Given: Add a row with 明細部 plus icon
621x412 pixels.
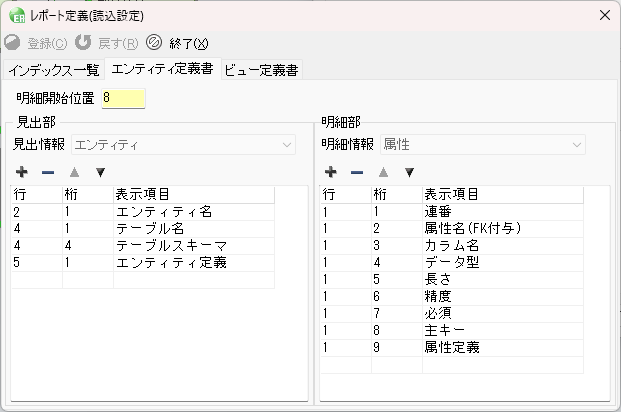Looking at the screenshot, I should 331,172.
